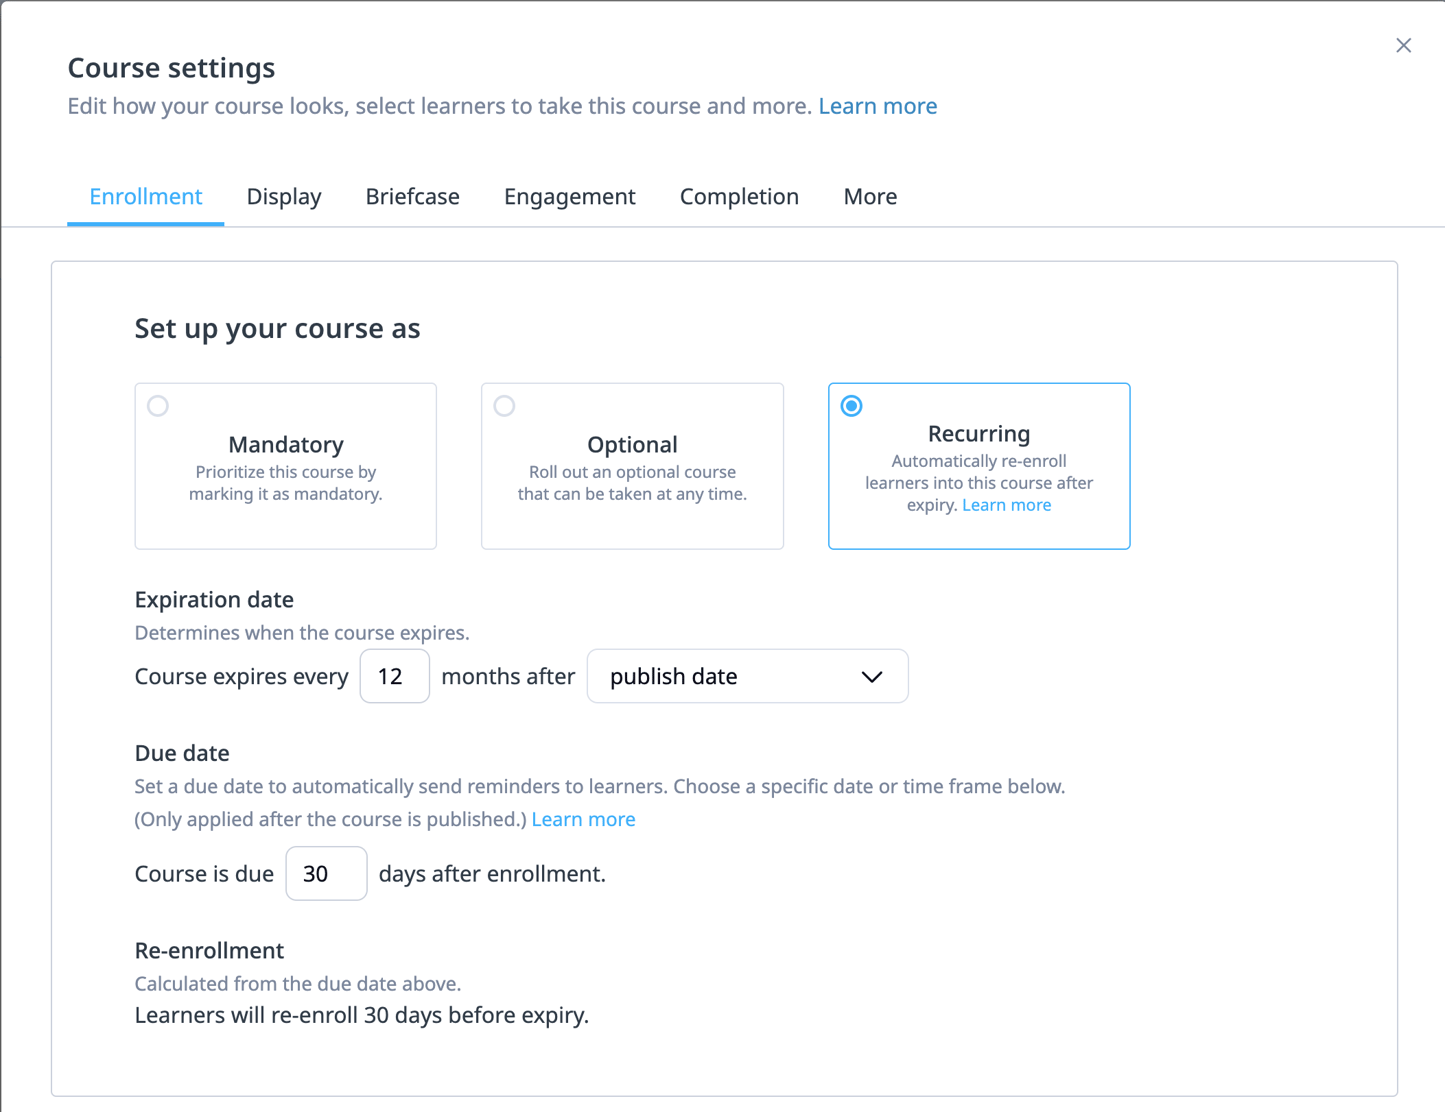This screenshot has width=1445, height=1112.
Task: Open the Briefcase tab
Action: tap(412, 197)
